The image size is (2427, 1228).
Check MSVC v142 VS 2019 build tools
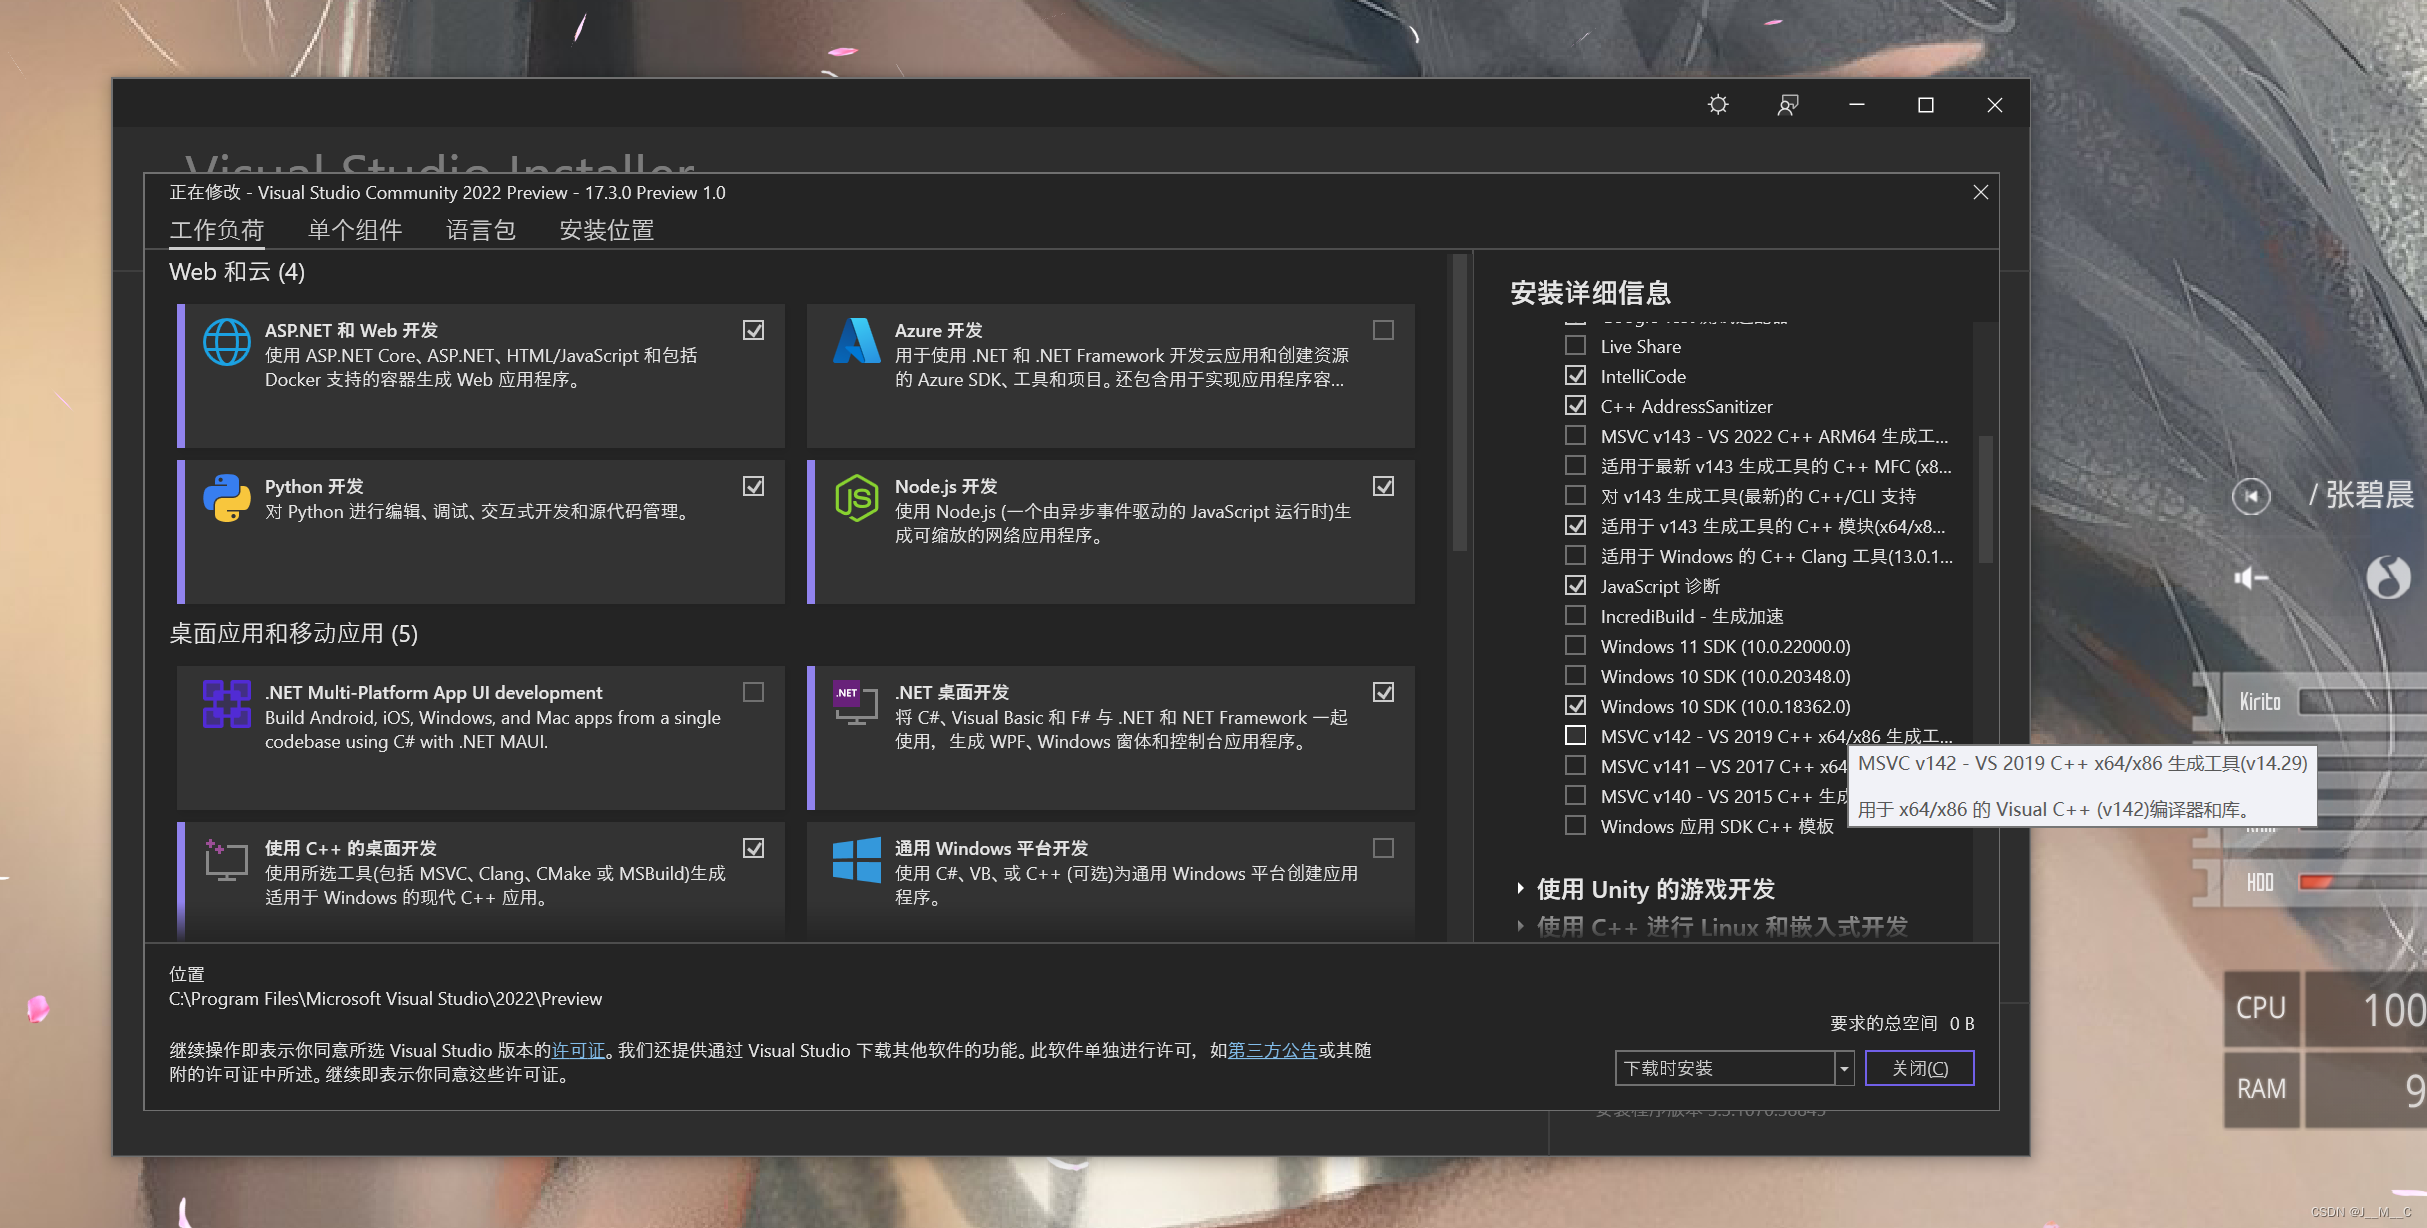click(1576, 736)
